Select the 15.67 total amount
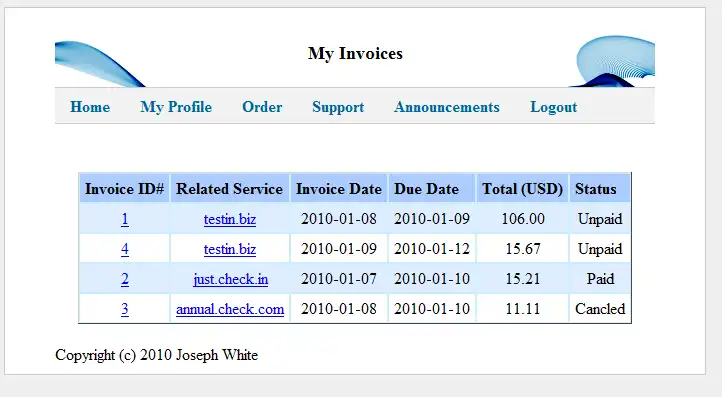722x397 pixels. [523, 249]
